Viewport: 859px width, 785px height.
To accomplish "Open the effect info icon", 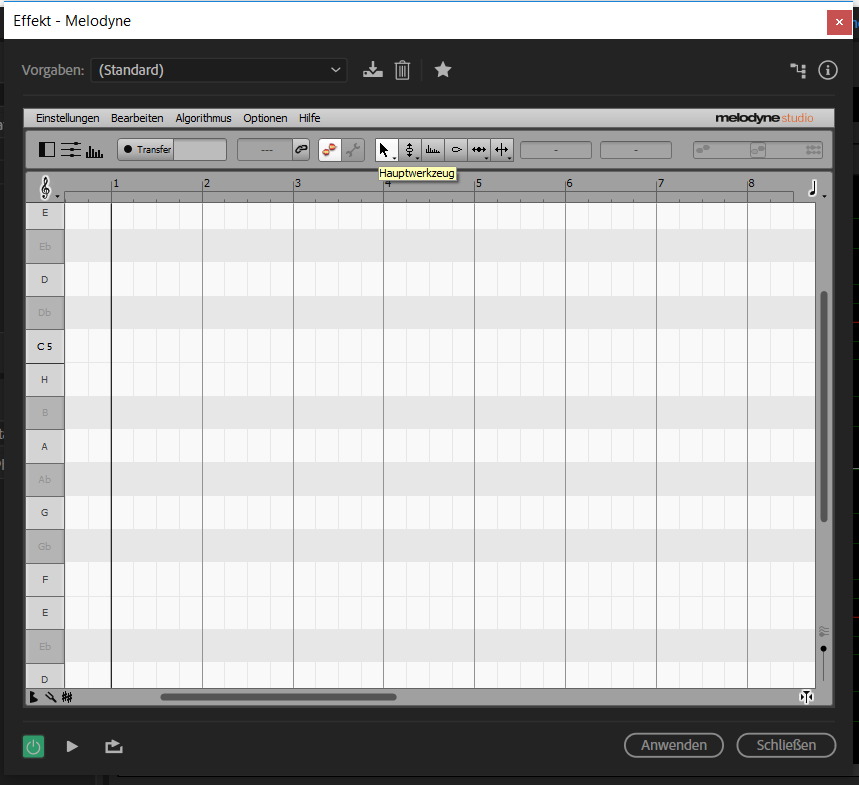I will (827, 70).
